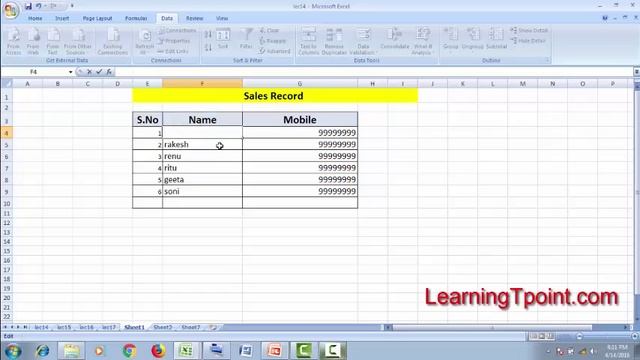Switch to Page Layout view in status bar

pos(542,336)
